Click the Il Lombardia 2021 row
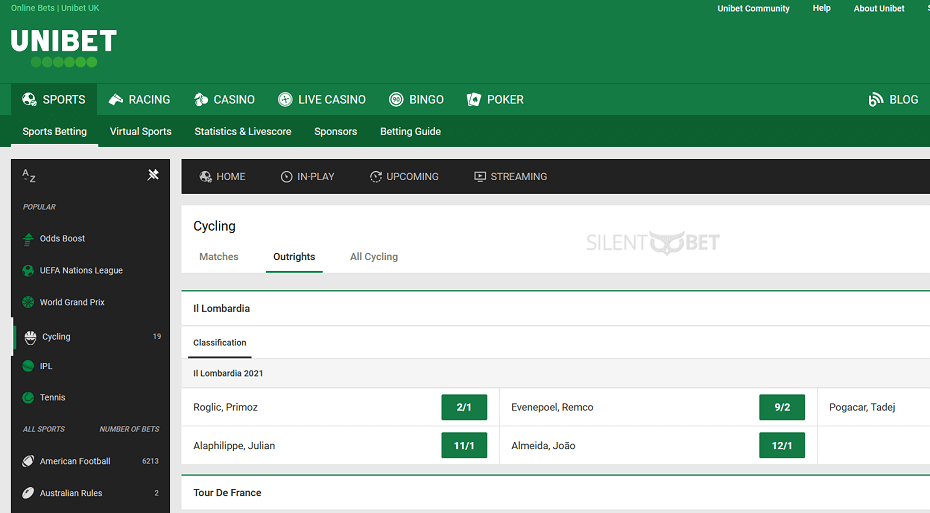This screenshot has width=930, height=513. 555,373
